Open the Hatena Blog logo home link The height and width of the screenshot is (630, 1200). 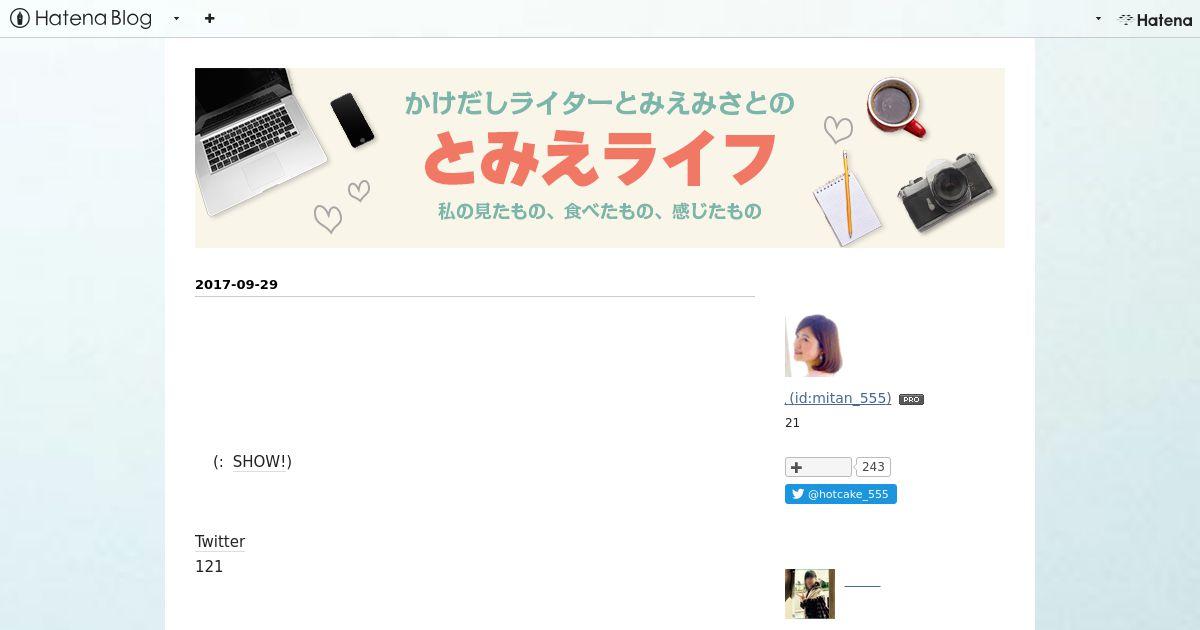coord(80,18)
